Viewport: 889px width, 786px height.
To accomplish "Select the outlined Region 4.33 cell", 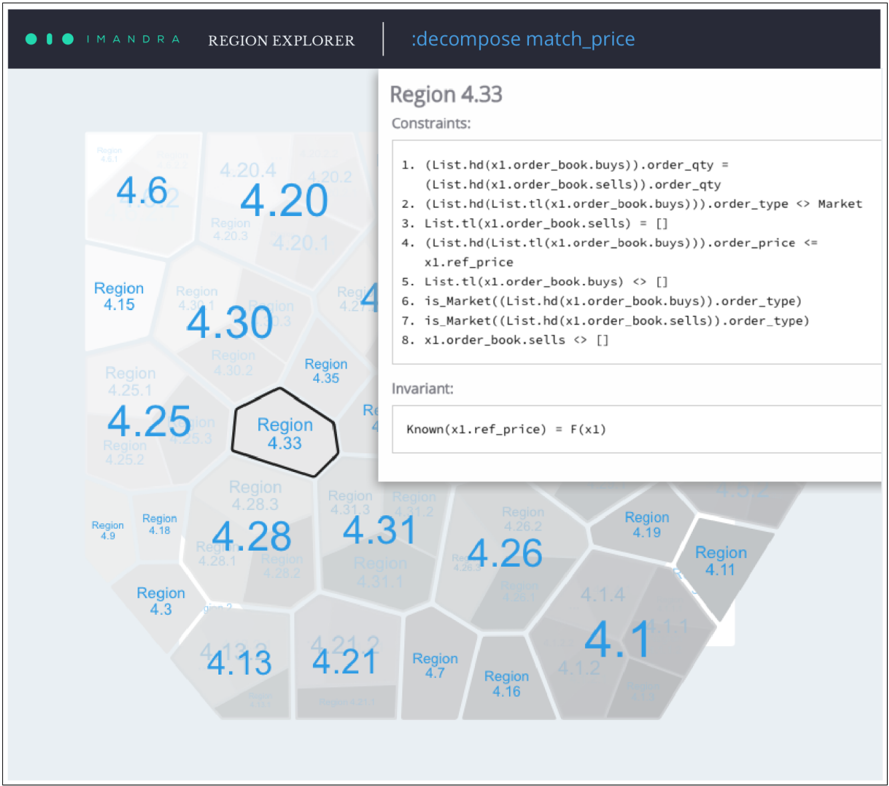I will (x=285, y=433).
